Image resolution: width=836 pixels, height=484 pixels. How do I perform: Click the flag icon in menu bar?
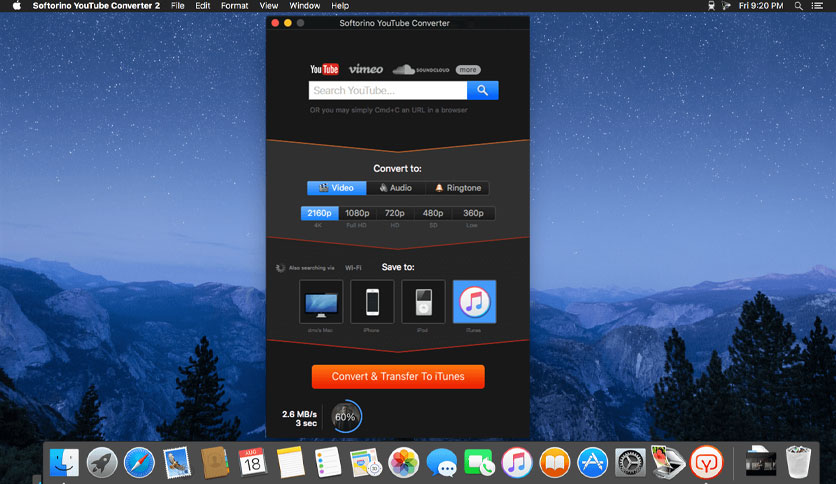point(726,6)
